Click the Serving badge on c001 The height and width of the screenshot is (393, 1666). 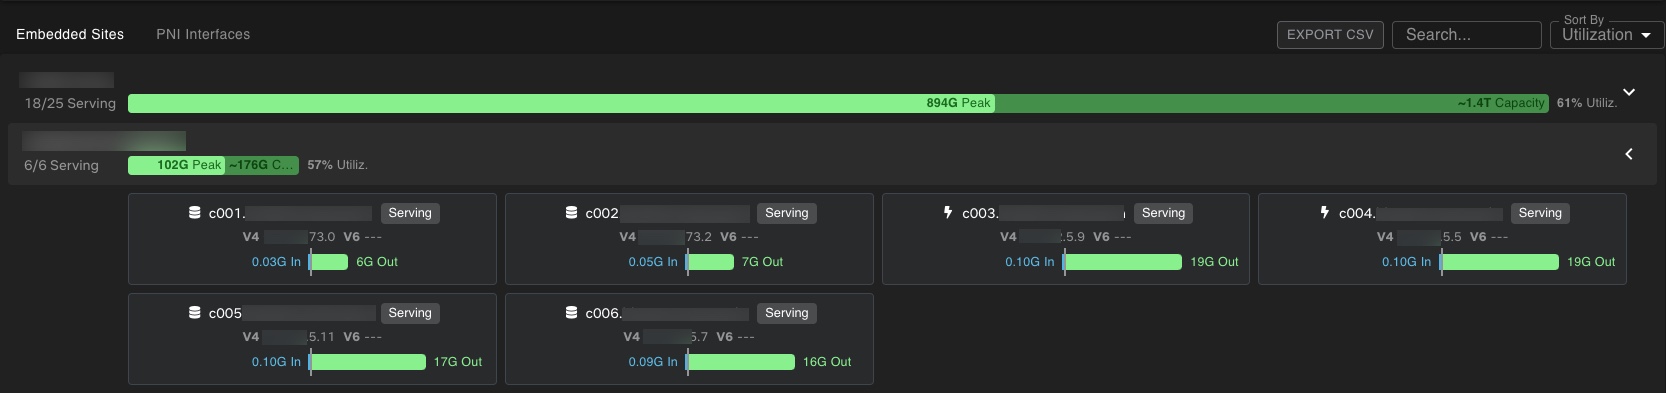(x=410, y=213)
